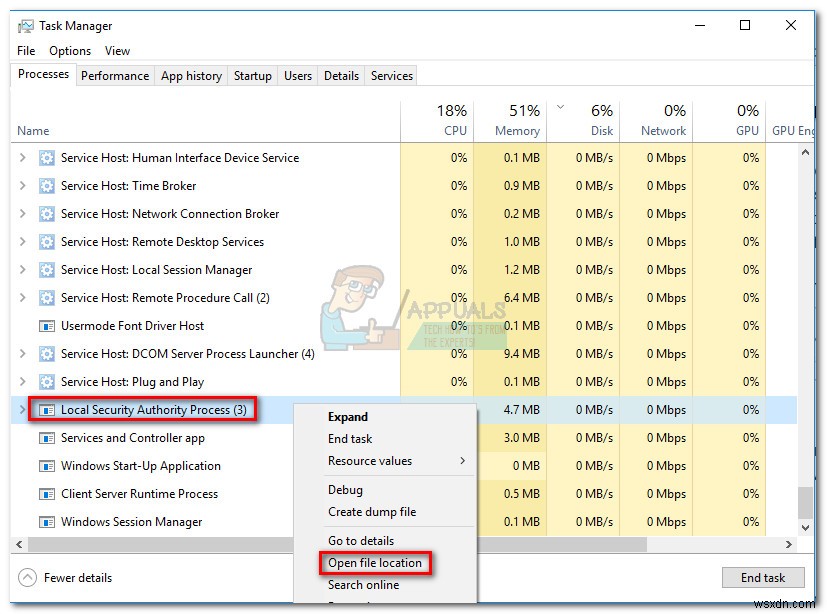827x614 pixels.
Task: Click the Human Interface Device Service gear icon
Action: (x=47, y=158)
